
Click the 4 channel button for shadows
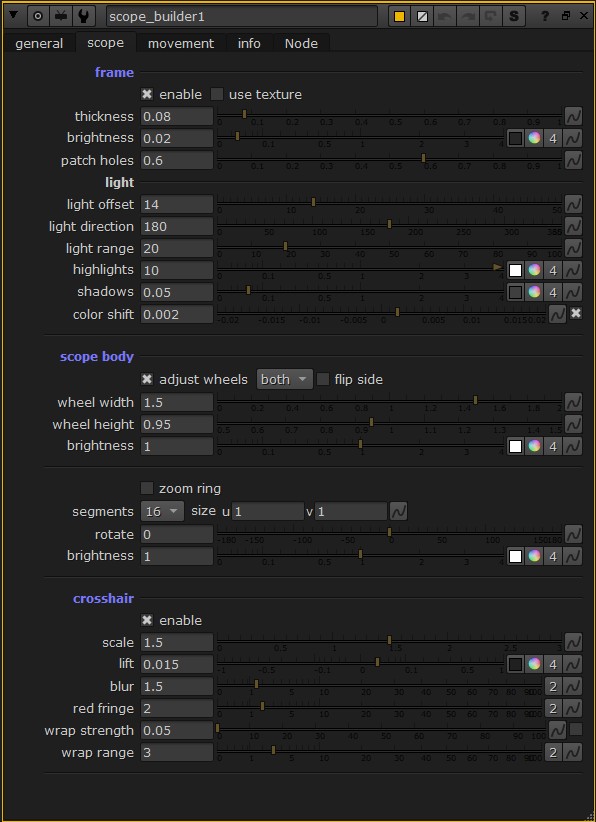(x=553, y=292)
